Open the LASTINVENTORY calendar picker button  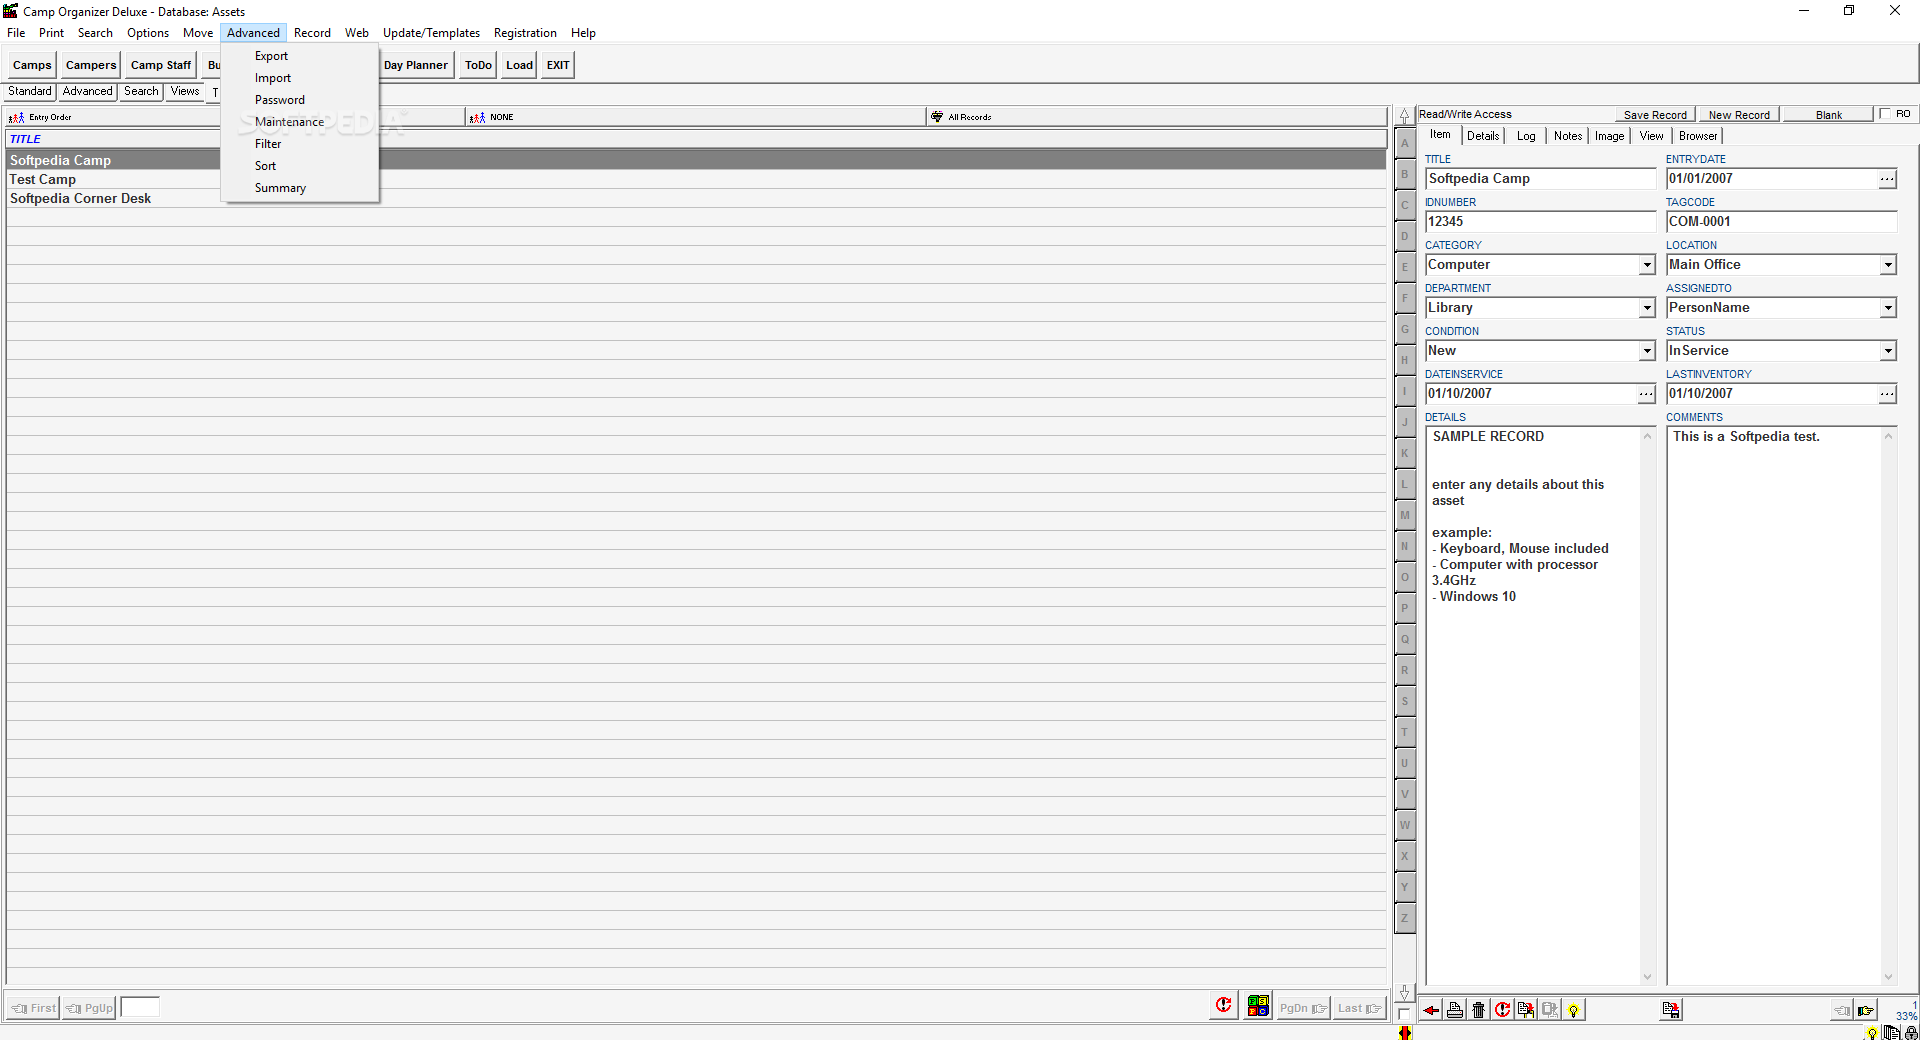click(x=1887, y=394)
